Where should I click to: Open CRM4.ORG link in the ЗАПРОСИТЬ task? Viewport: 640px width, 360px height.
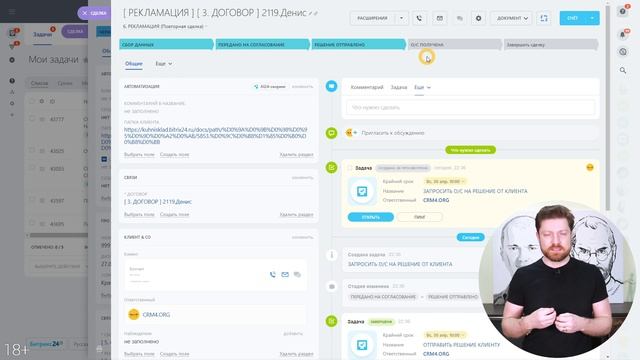[x=436, y=200]
